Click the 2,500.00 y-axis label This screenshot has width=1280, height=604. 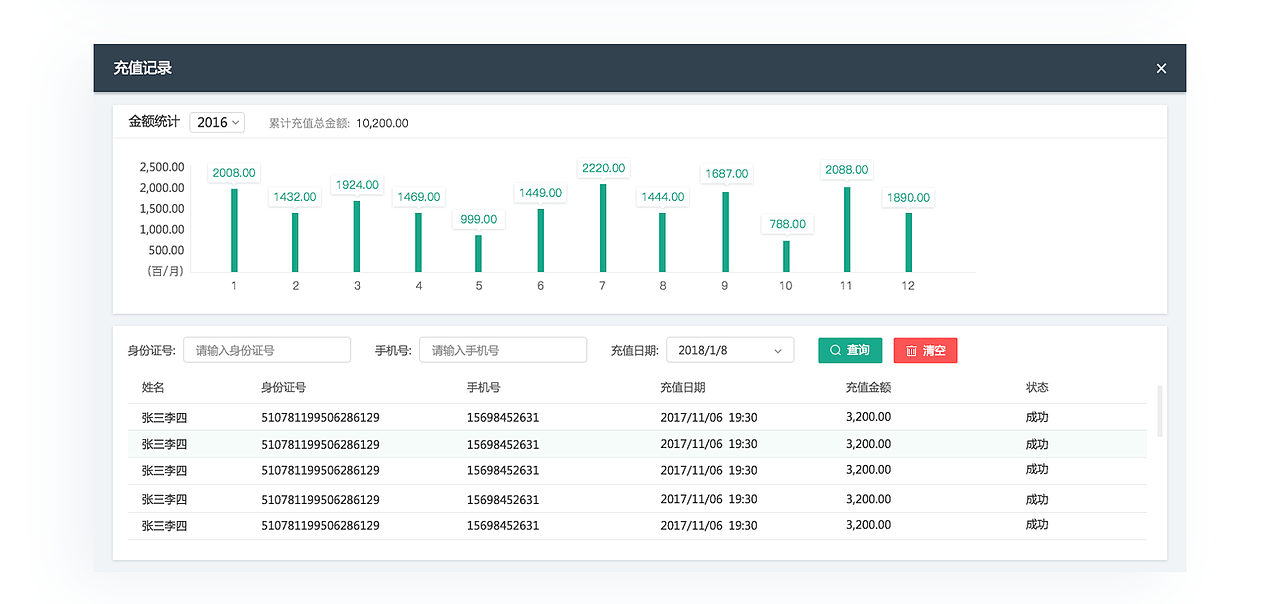(162, 167)
